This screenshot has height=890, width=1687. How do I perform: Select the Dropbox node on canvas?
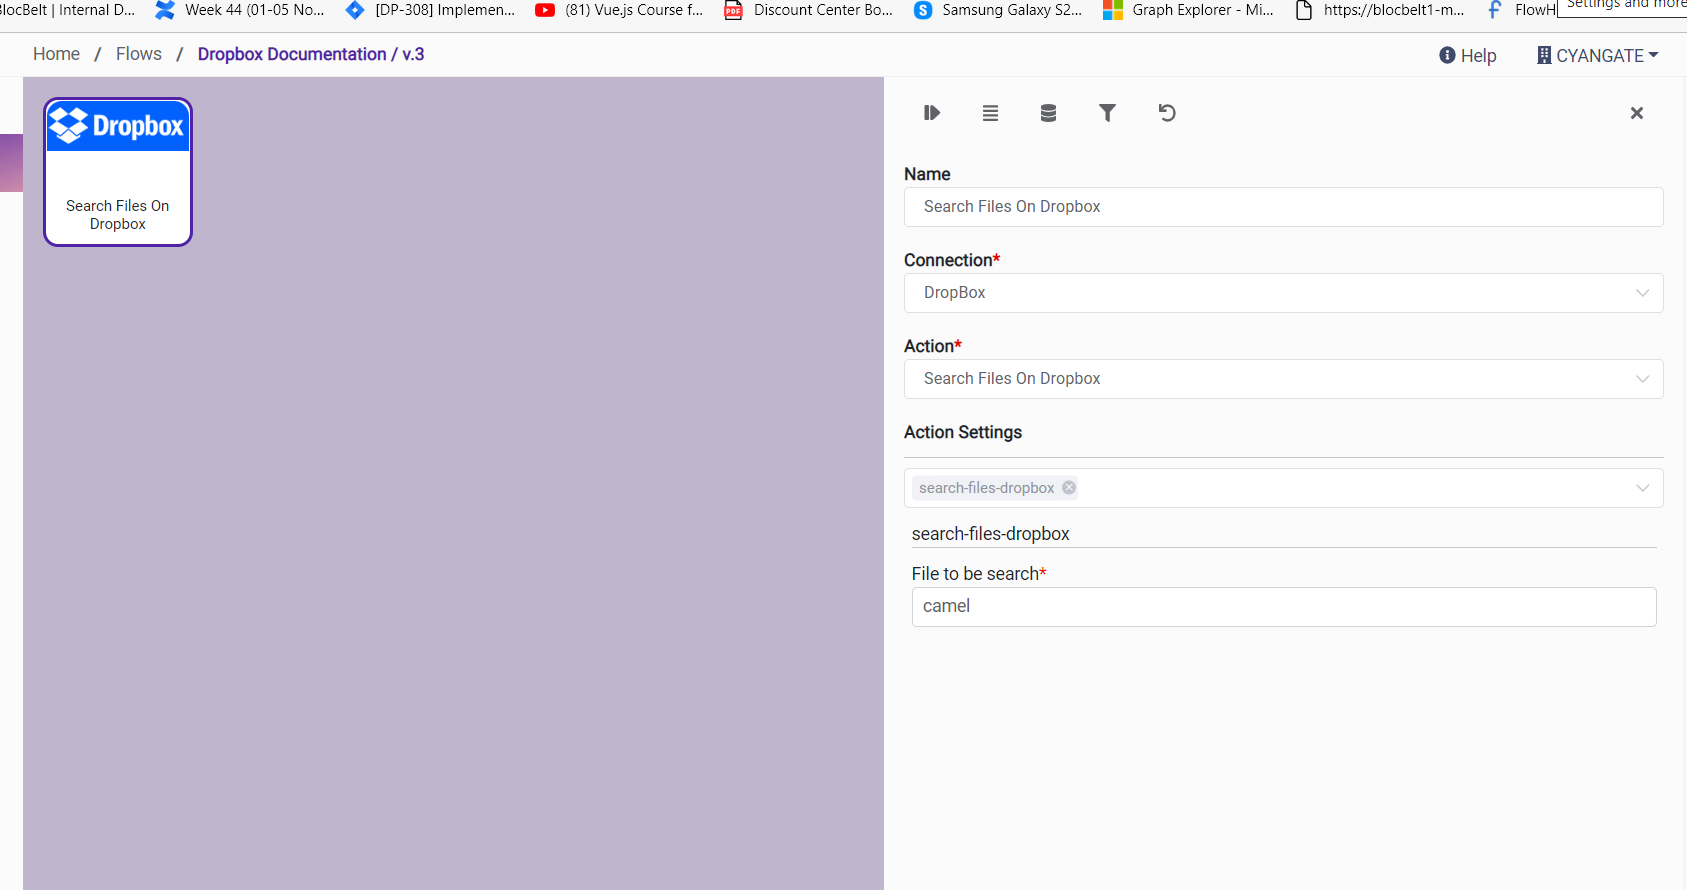point(118,172)
